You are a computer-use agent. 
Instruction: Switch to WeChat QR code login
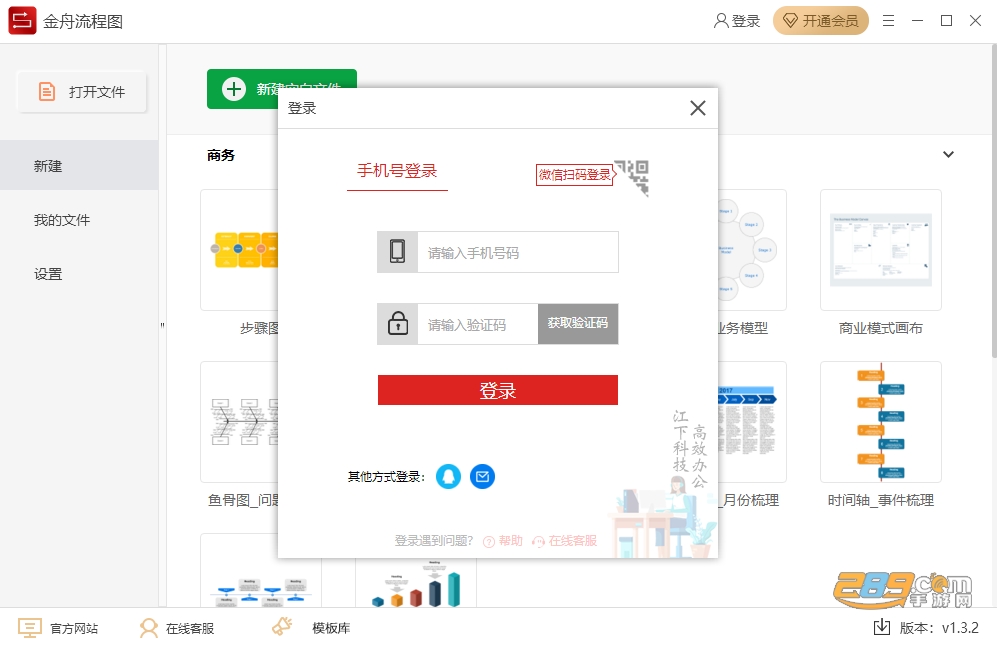coord(593,176)
